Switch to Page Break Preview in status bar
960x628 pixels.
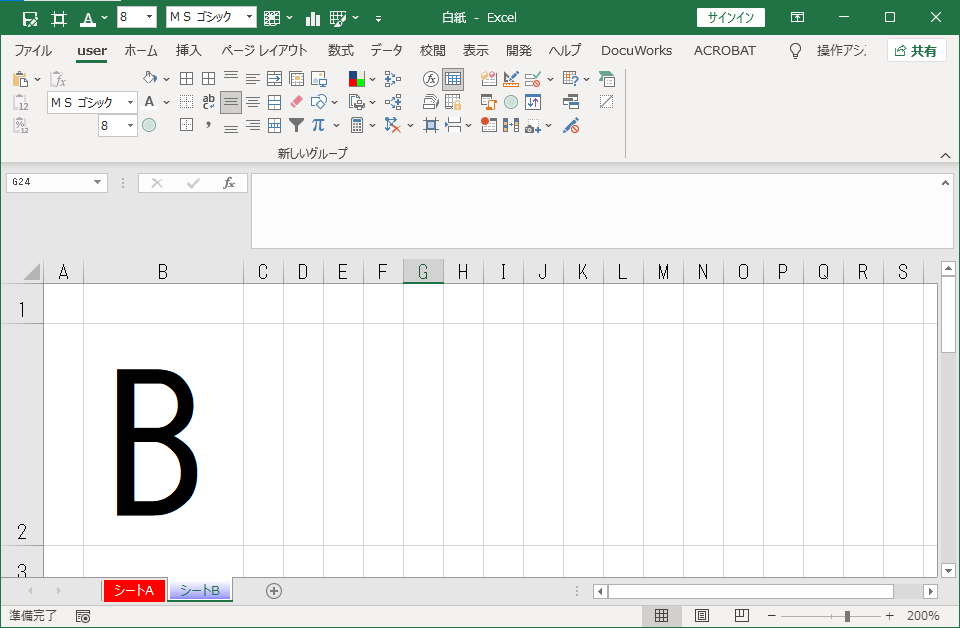pyautogui.click(x=741, y=616)
